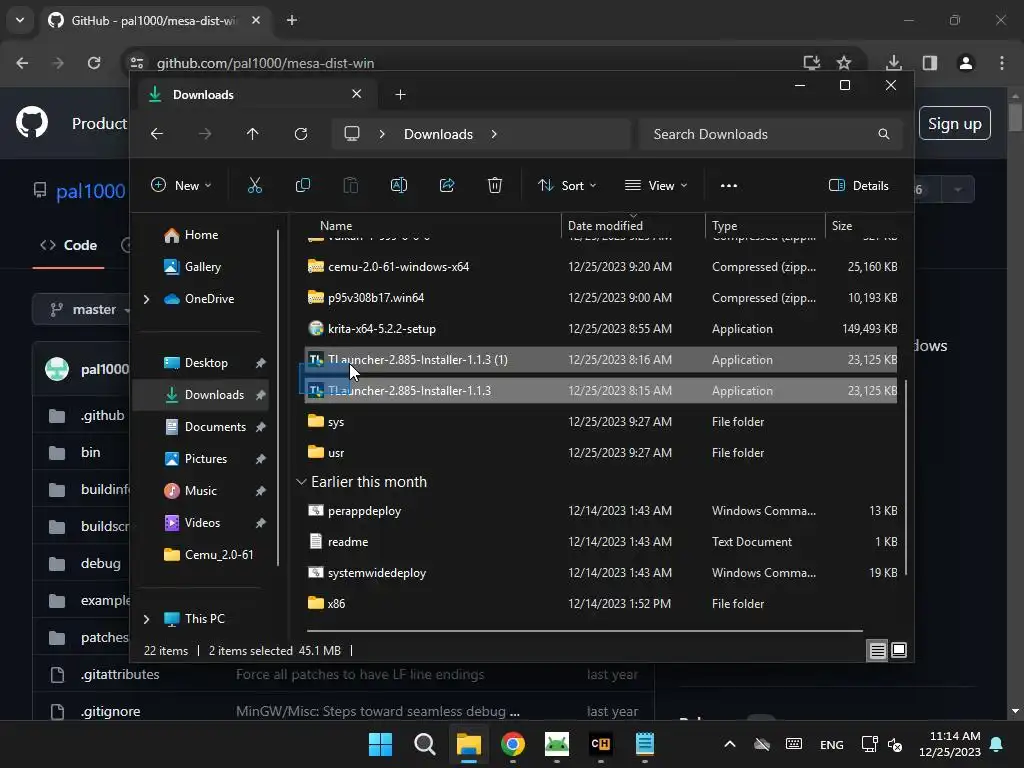Screen dimensions: 1024x768
Task: Close the Downloads tab in Explorer
Action: pos(357,94)
